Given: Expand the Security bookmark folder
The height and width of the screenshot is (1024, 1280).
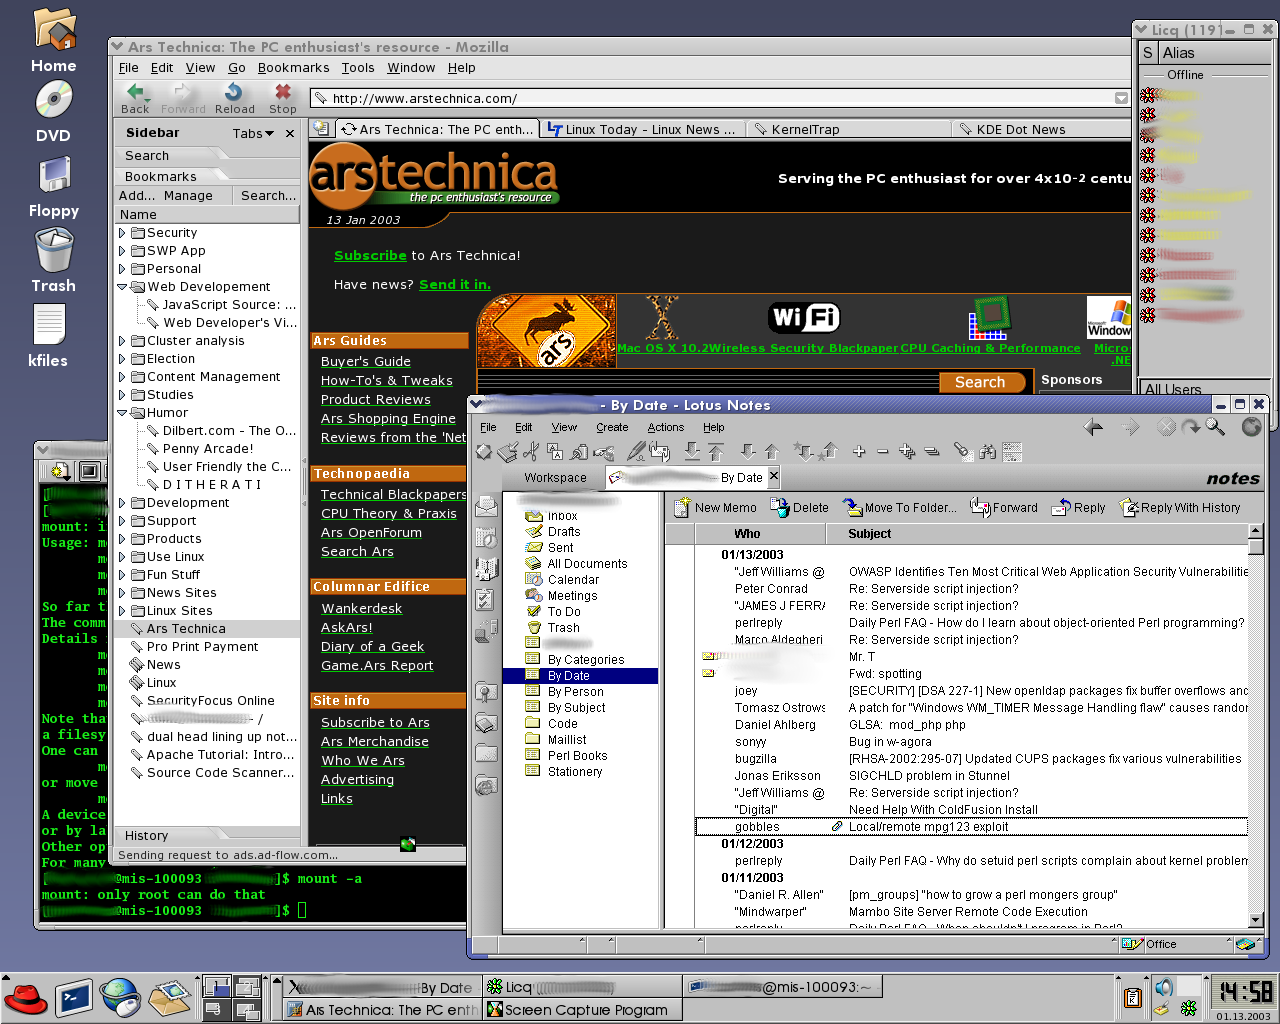Looking at the screenshot, I should click(x=123, y=233).
